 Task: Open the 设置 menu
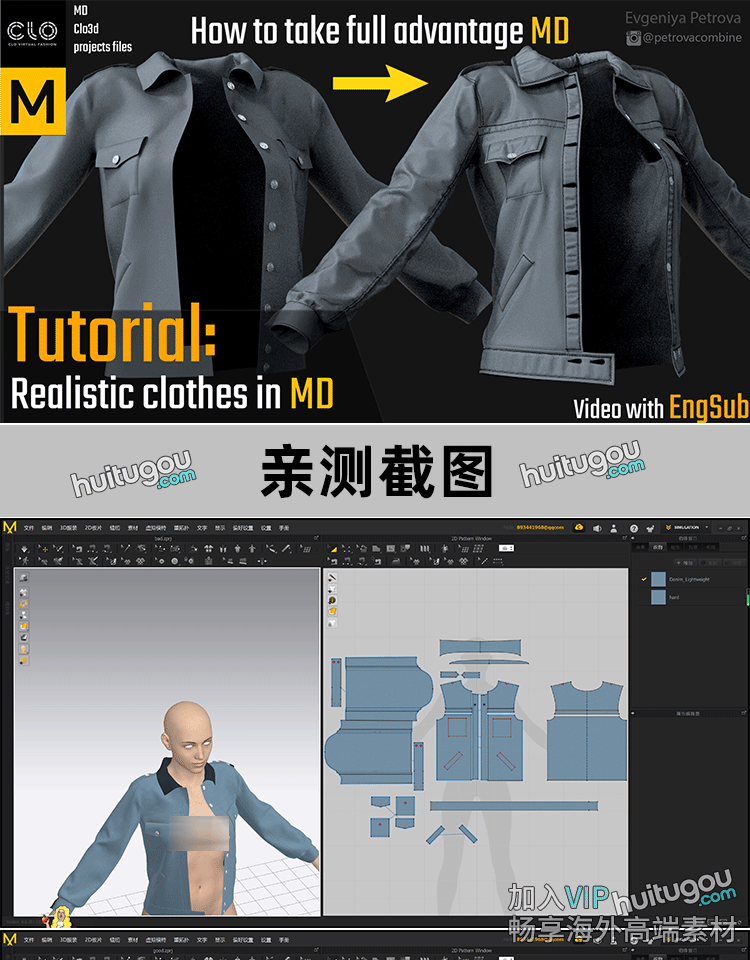(266, 527)
